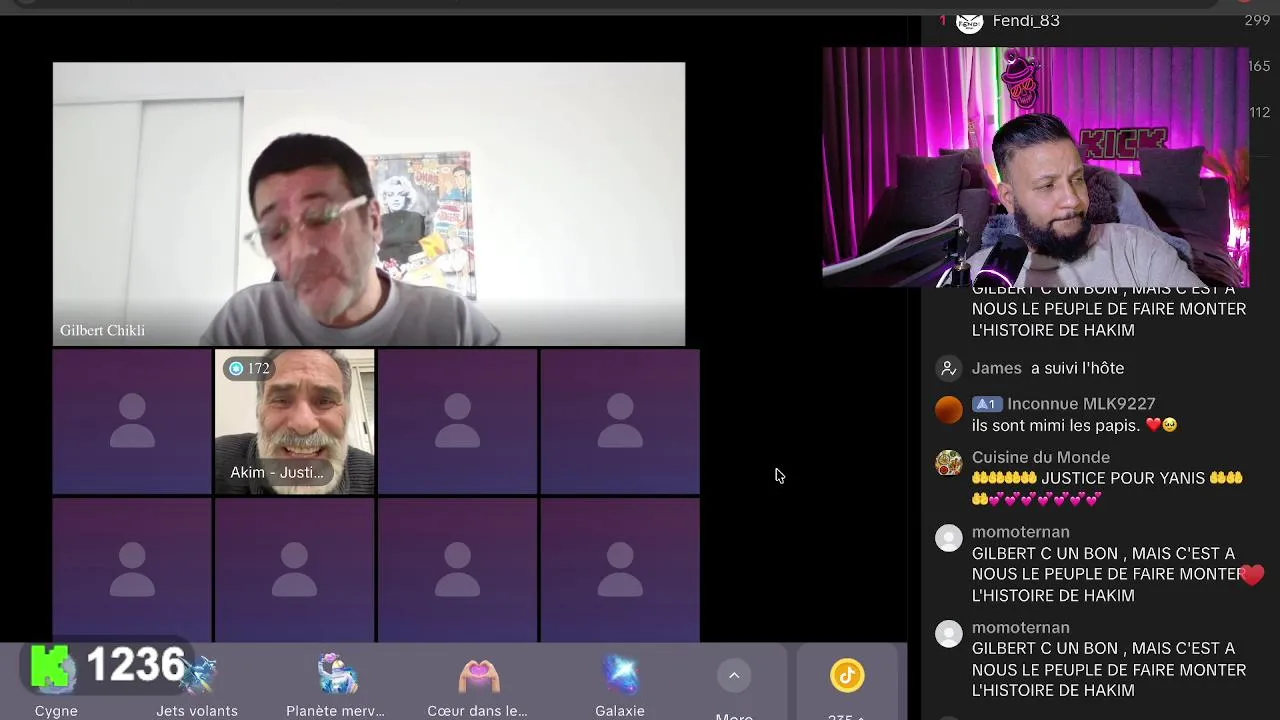Select the empty guest slot directly below Akim's tile

(x=295, y=570)
